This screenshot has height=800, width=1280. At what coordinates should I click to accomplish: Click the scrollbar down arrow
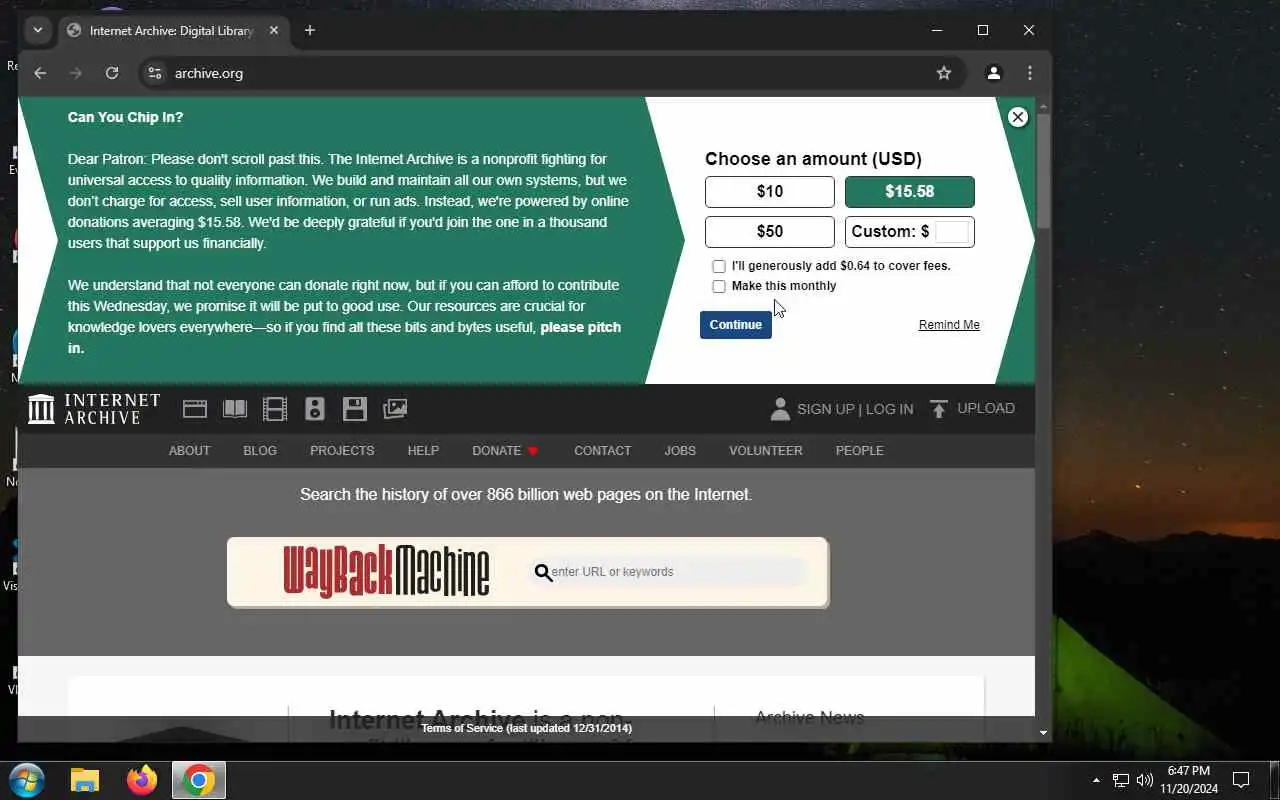[x=1043, y=733]
